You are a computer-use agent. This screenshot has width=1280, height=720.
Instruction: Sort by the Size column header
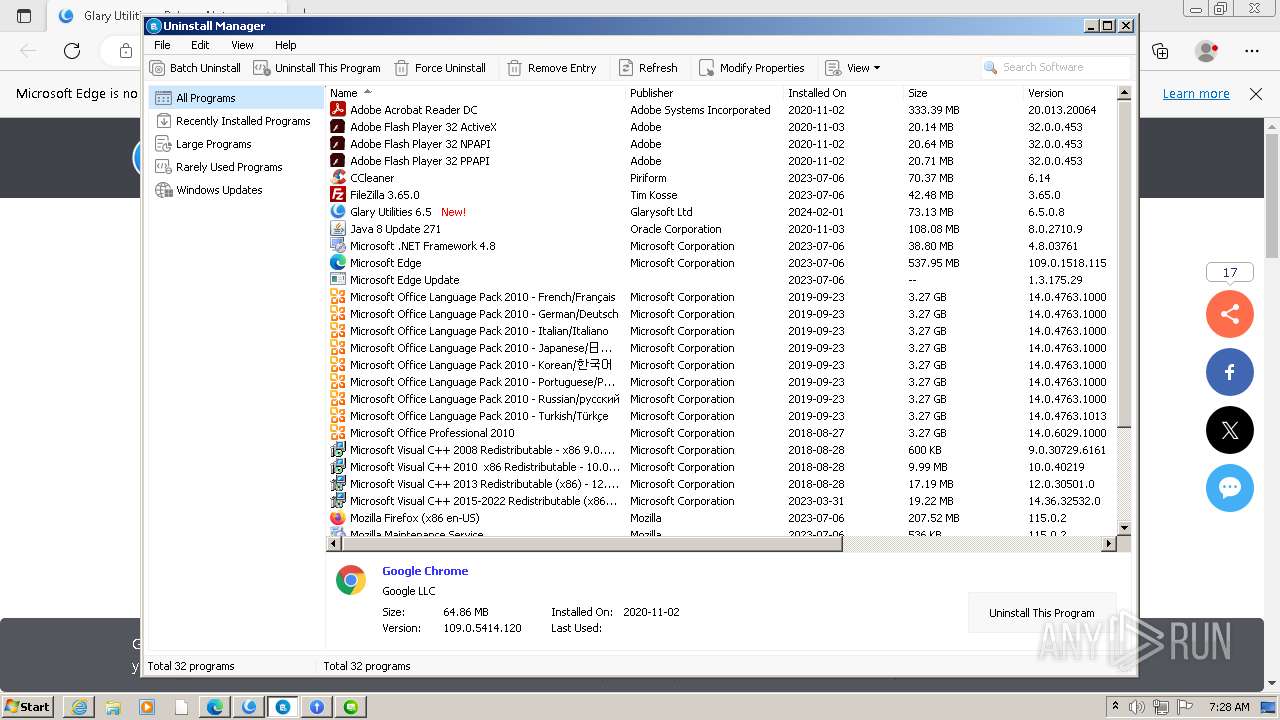tap(963, 93)
